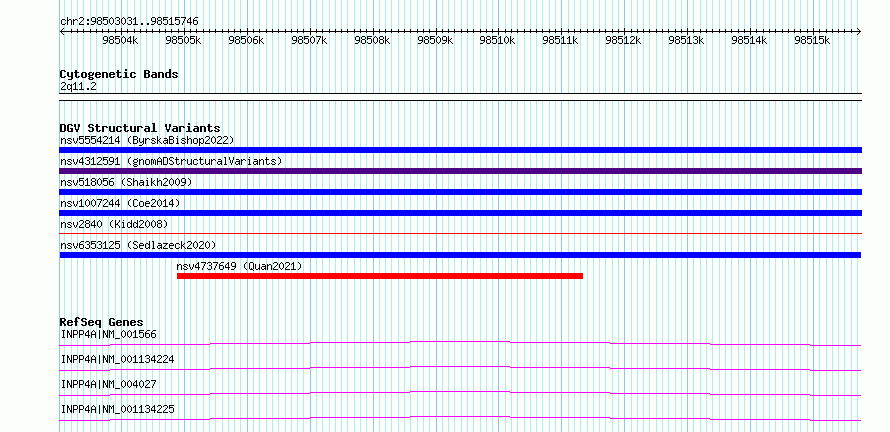Click the INPP4A|NM_001134224 transcript label
Image resolution: width=890 pixels, height=432 pixels.
point(117,359)
